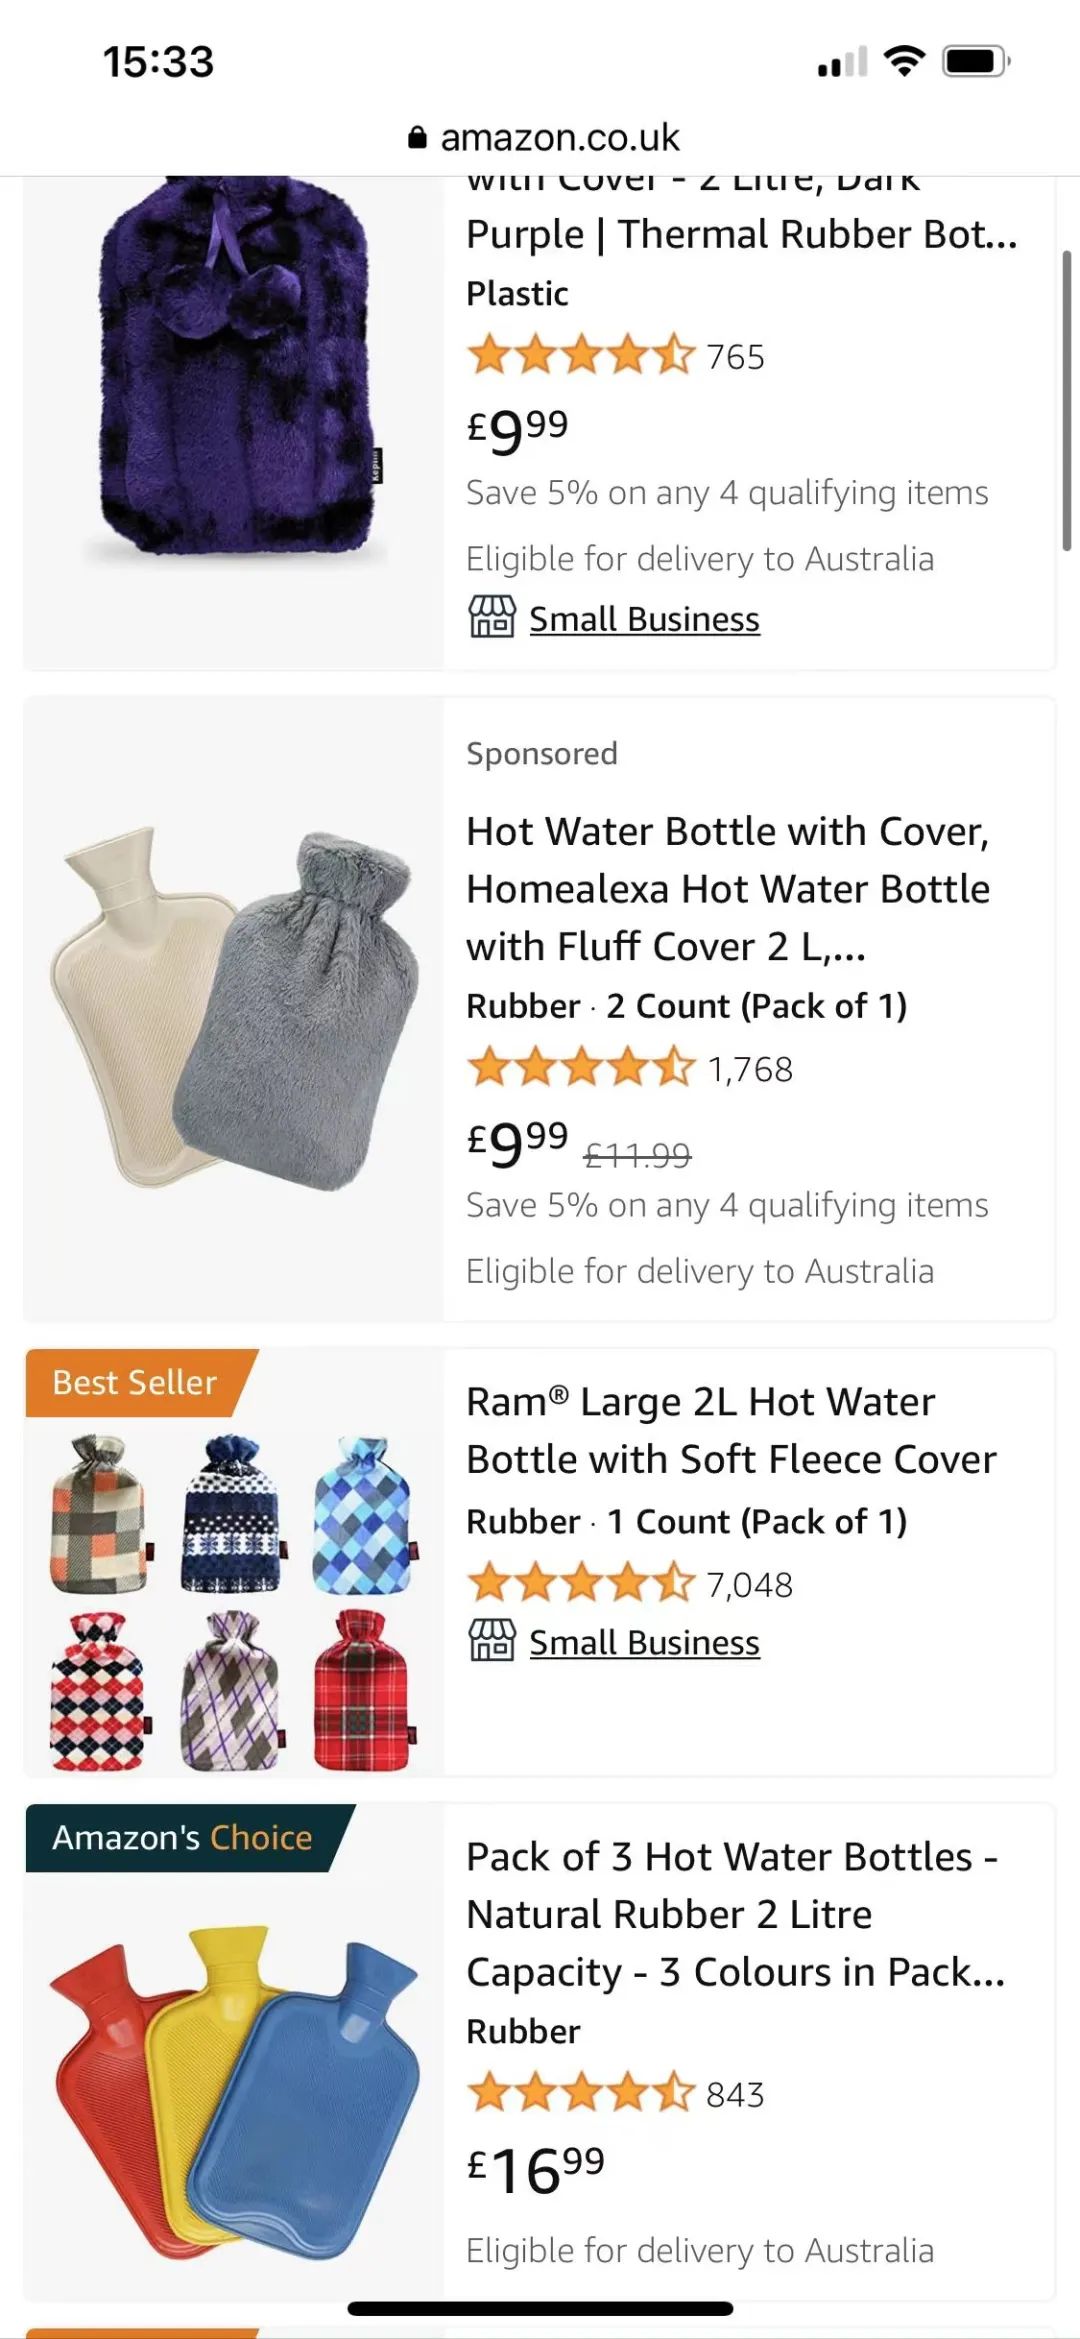This screenshot has height=2339, width=1080.
Task: Open the Small Business link under Ram listing
Action: pyautogui.click(x=644, y=1643)
